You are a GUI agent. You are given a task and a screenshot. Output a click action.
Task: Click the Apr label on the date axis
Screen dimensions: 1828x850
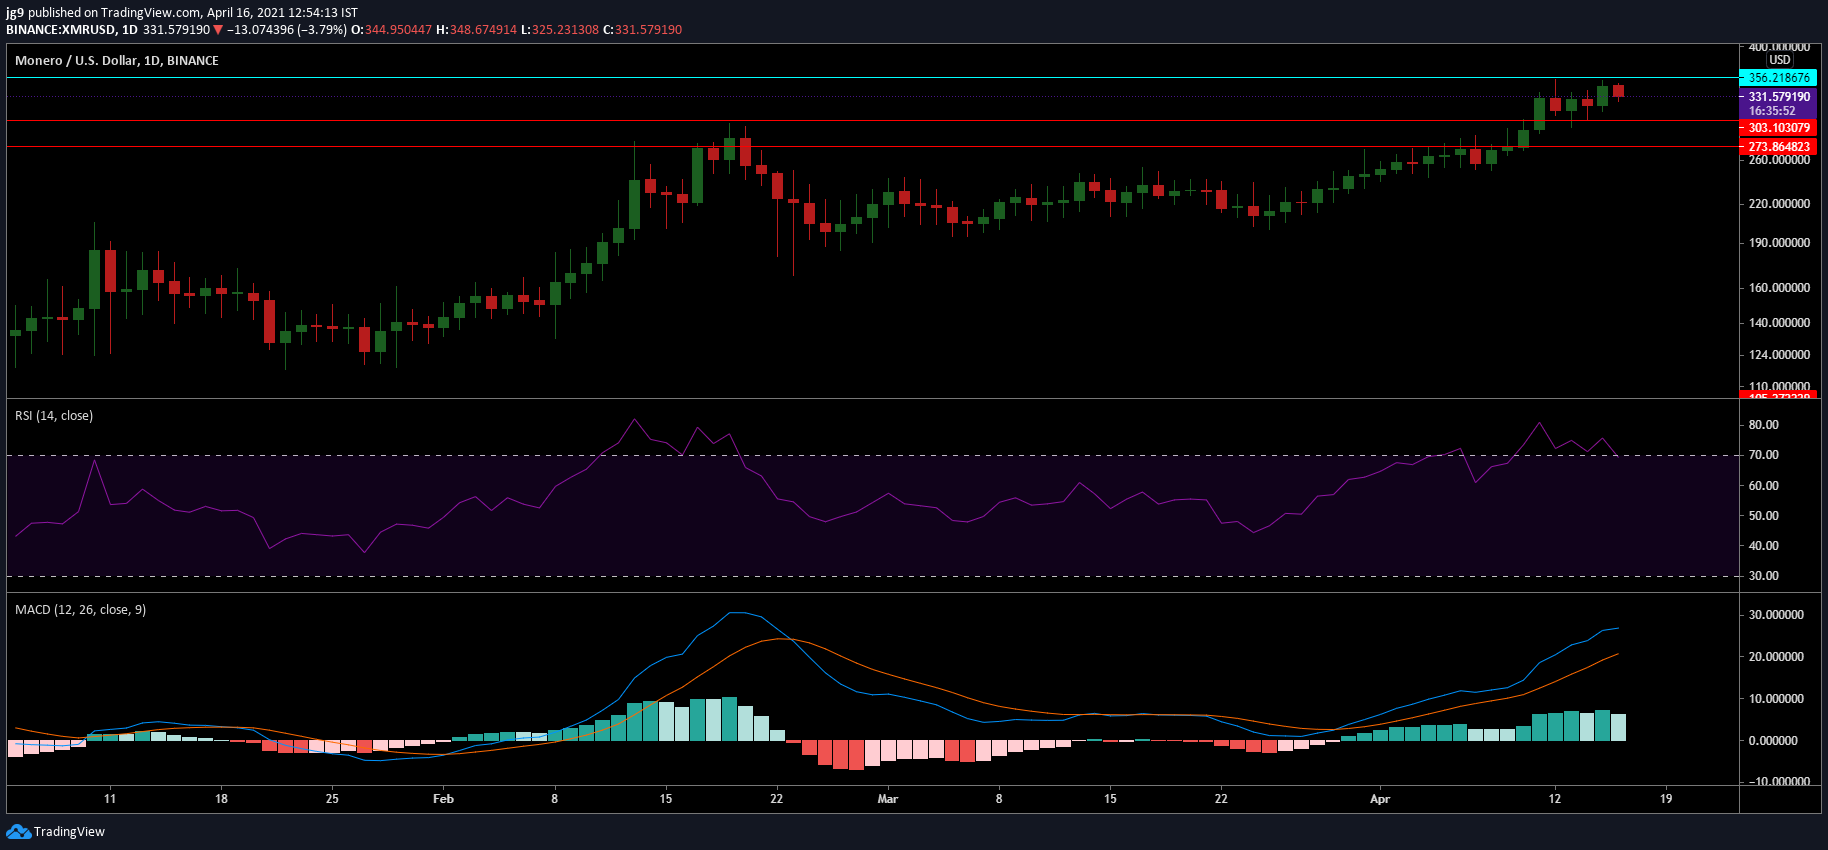(x=1380, y=799)
